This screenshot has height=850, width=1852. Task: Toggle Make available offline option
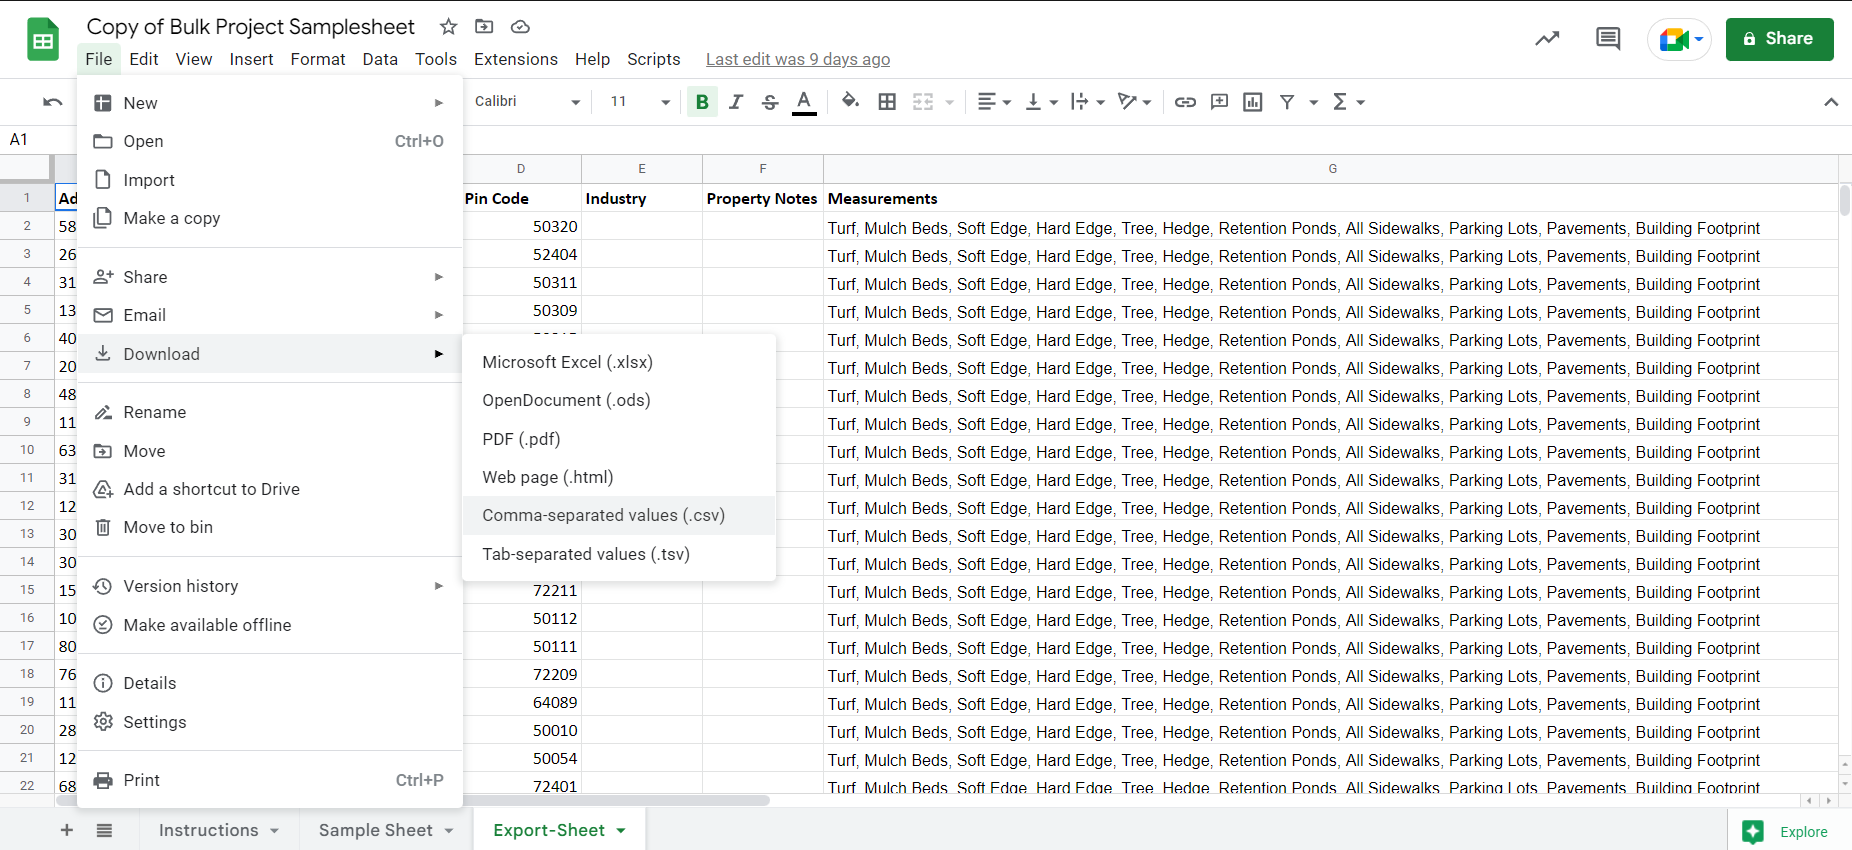(207, 625)
